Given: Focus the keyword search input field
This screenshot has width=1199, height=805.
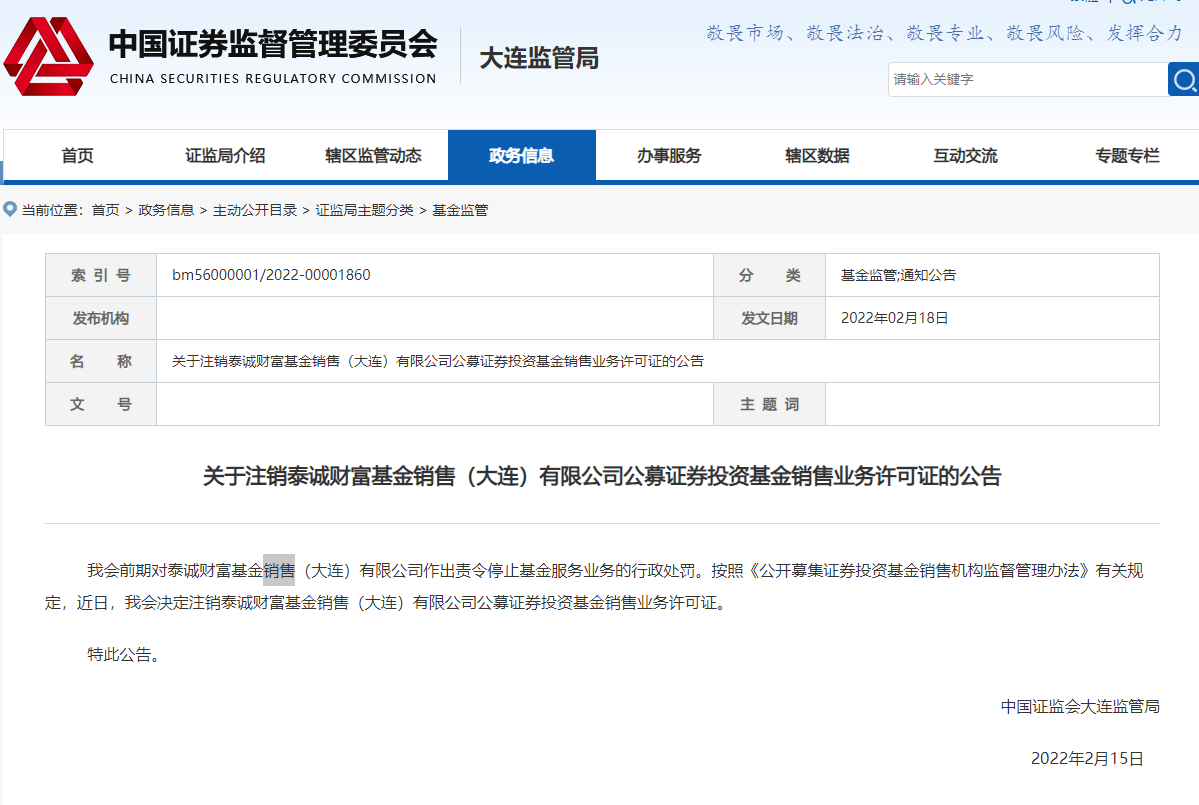Looking at the screenshot, I should (x=1028, y=80).
